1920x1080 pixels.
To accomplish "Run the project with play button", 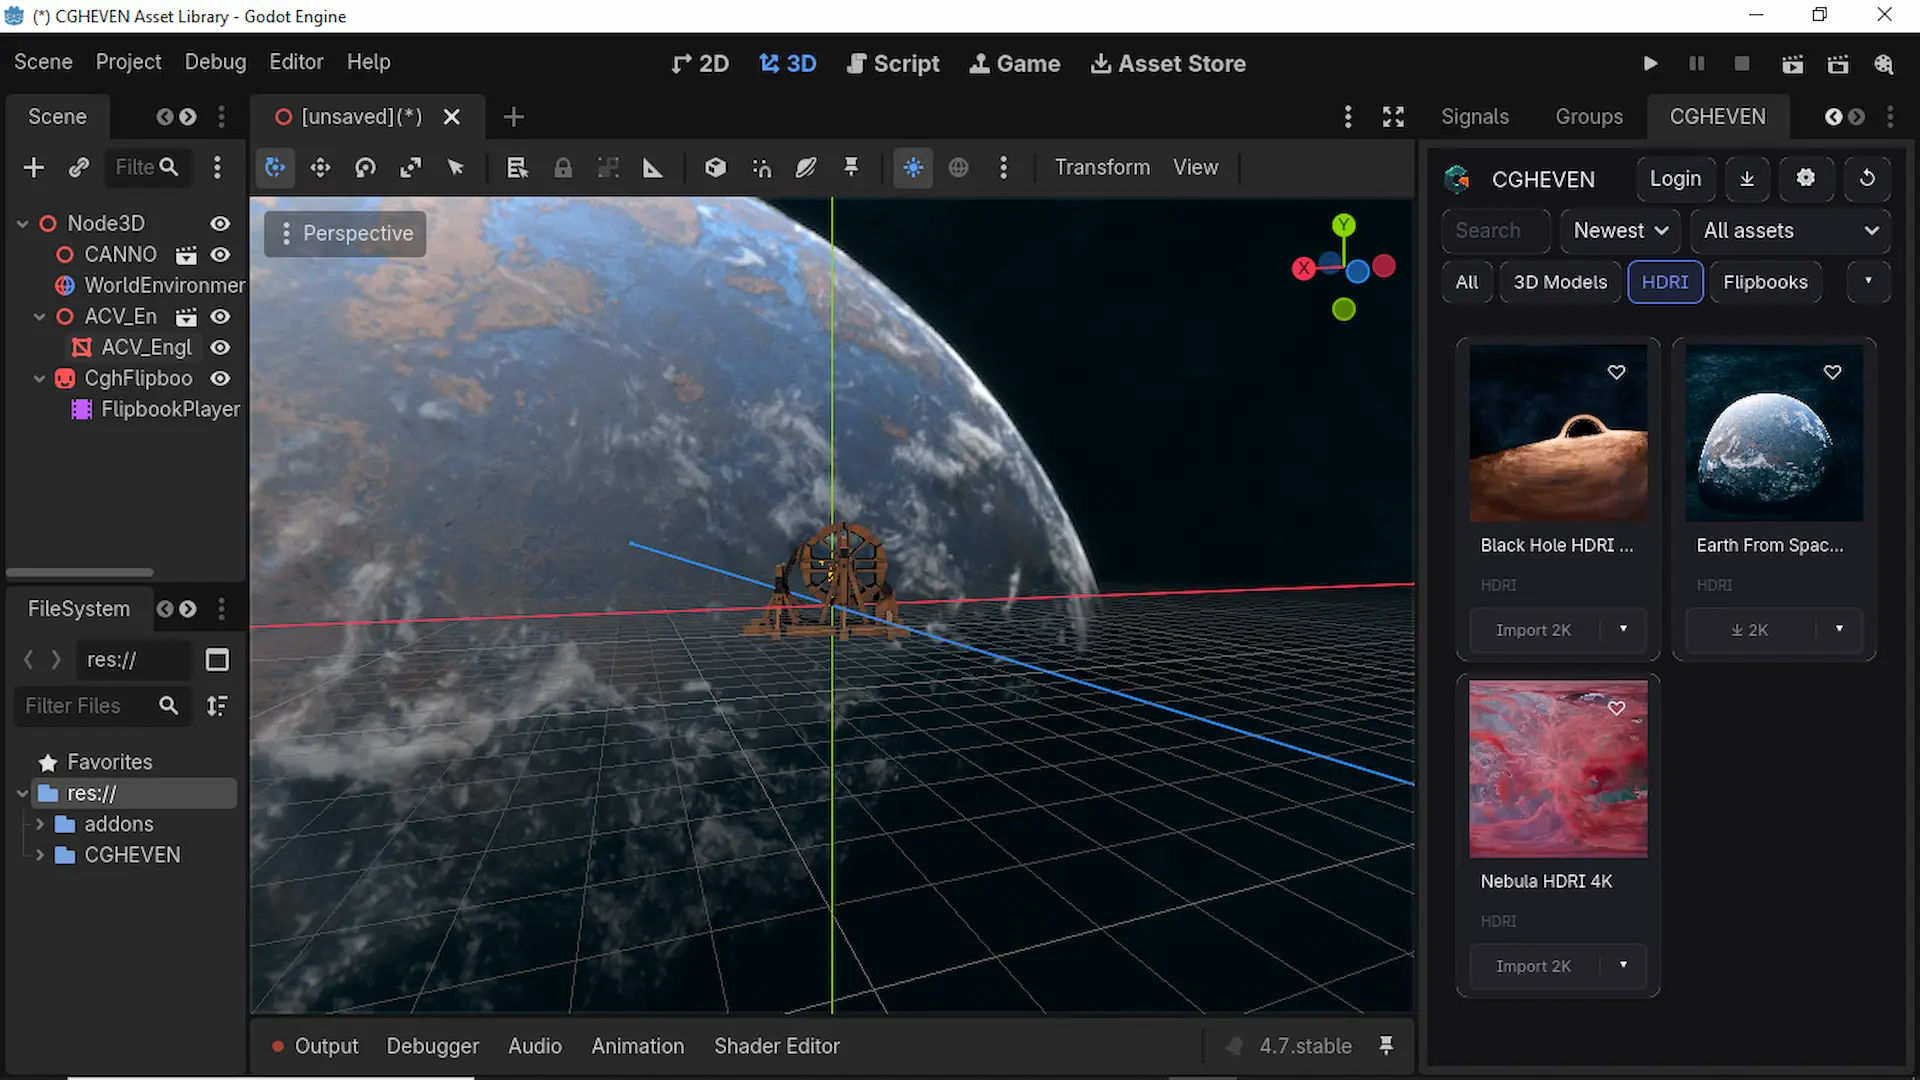I will tap(1650, 64).
